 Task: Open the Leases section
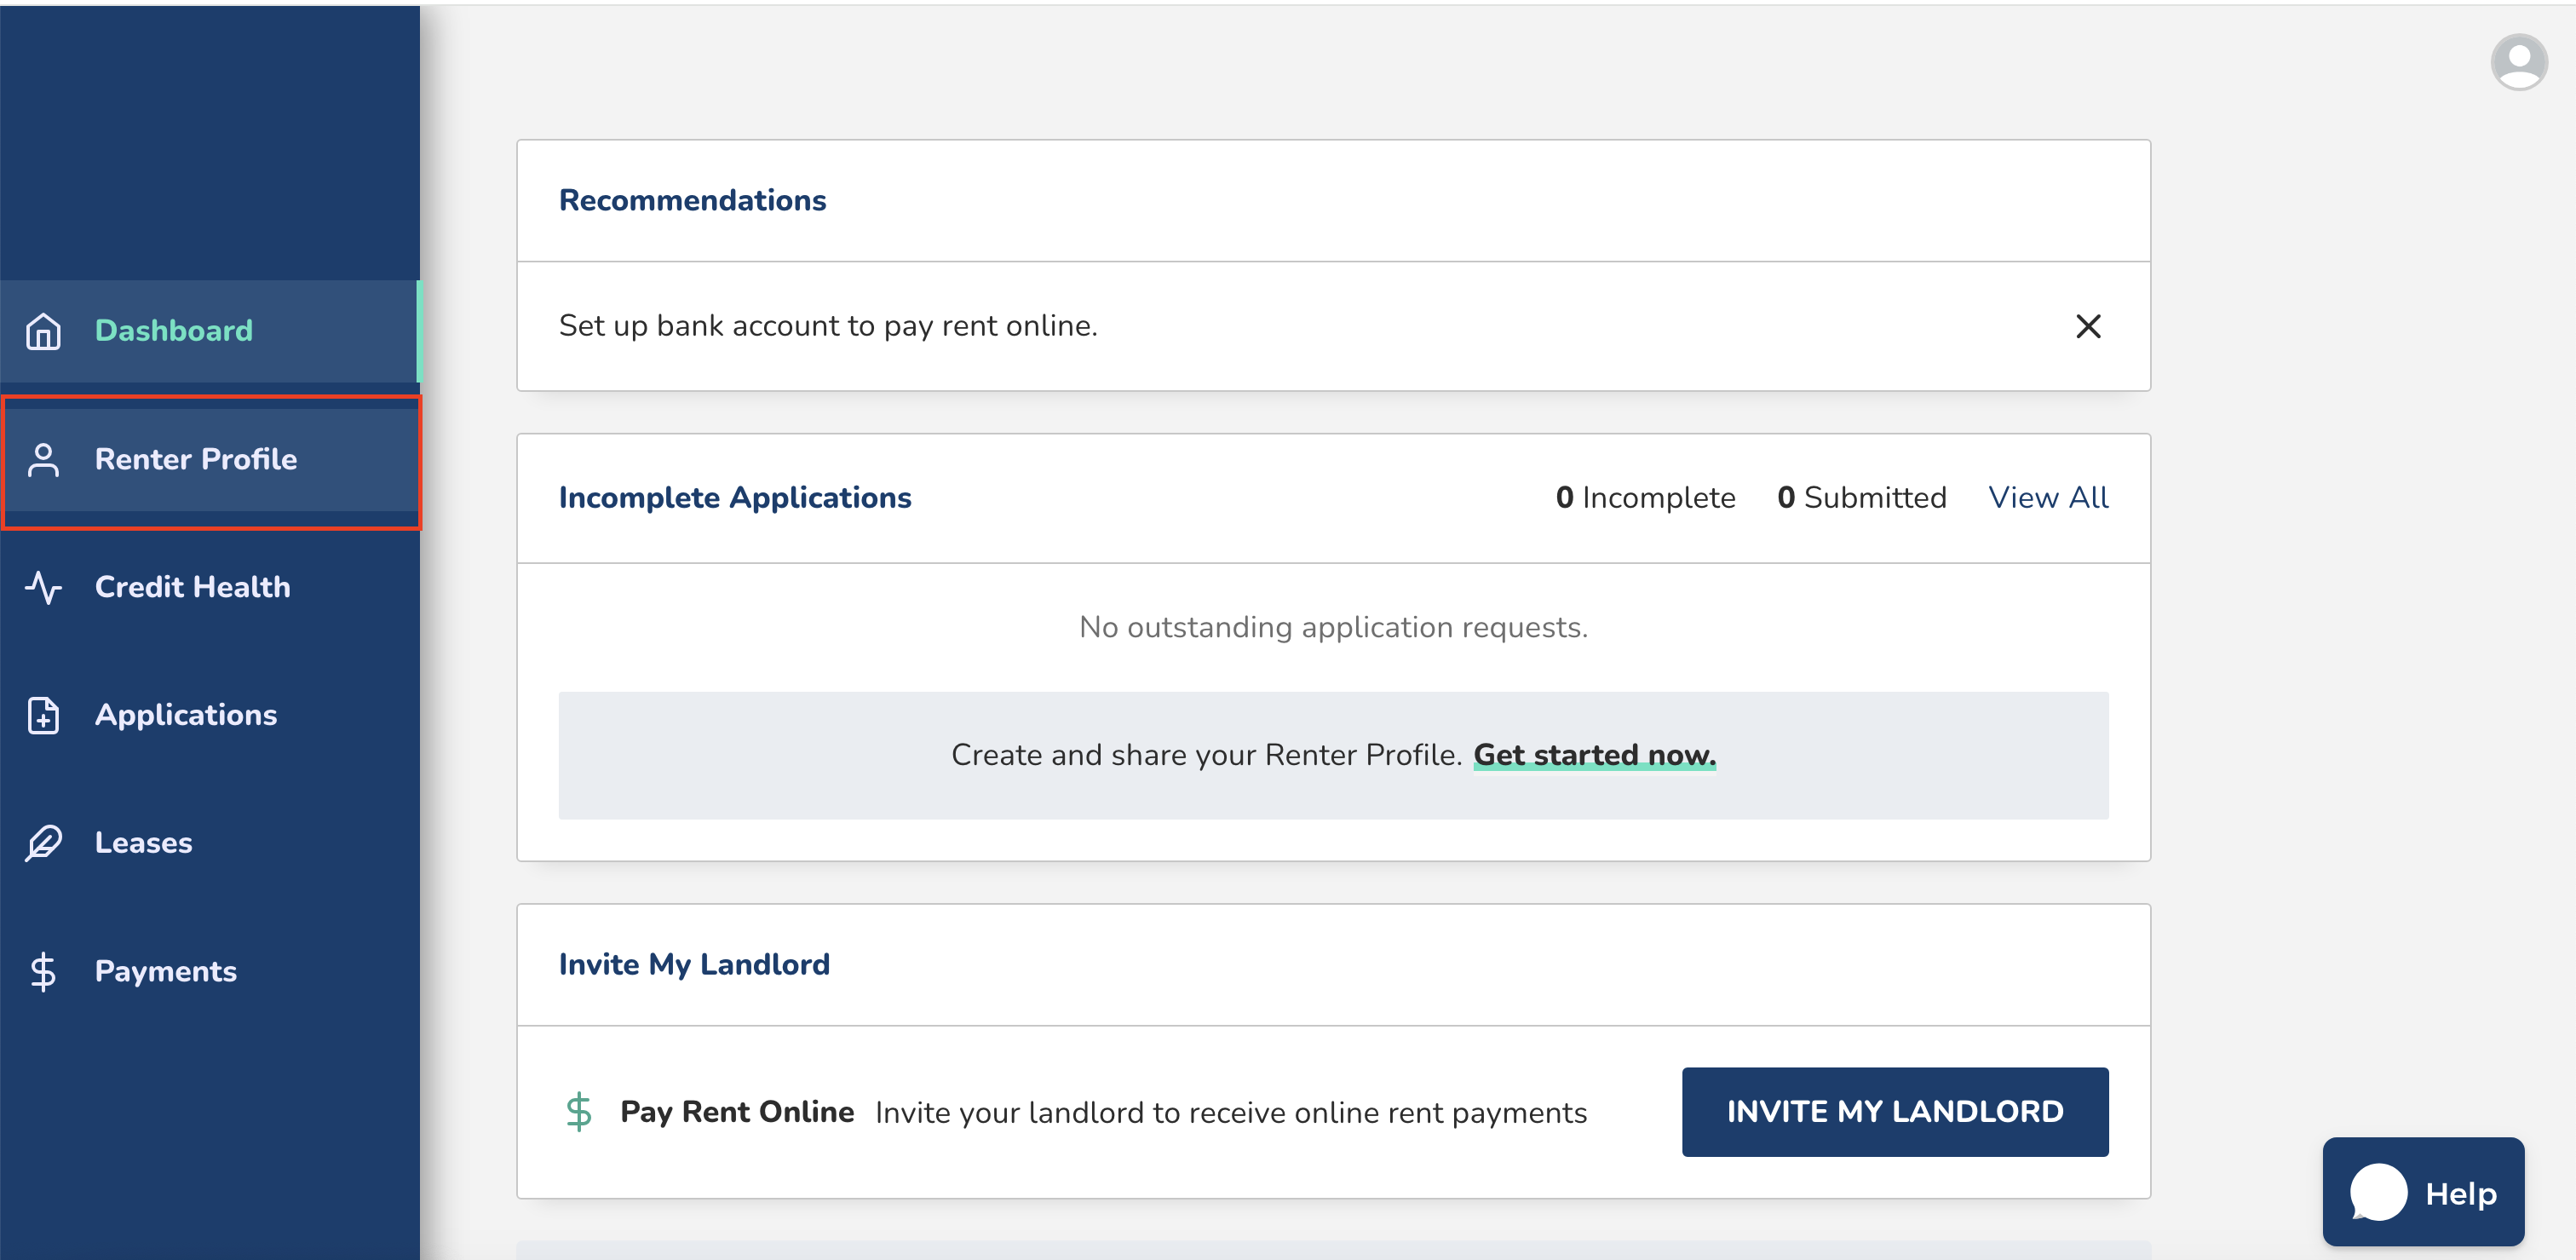pos(210,843)
